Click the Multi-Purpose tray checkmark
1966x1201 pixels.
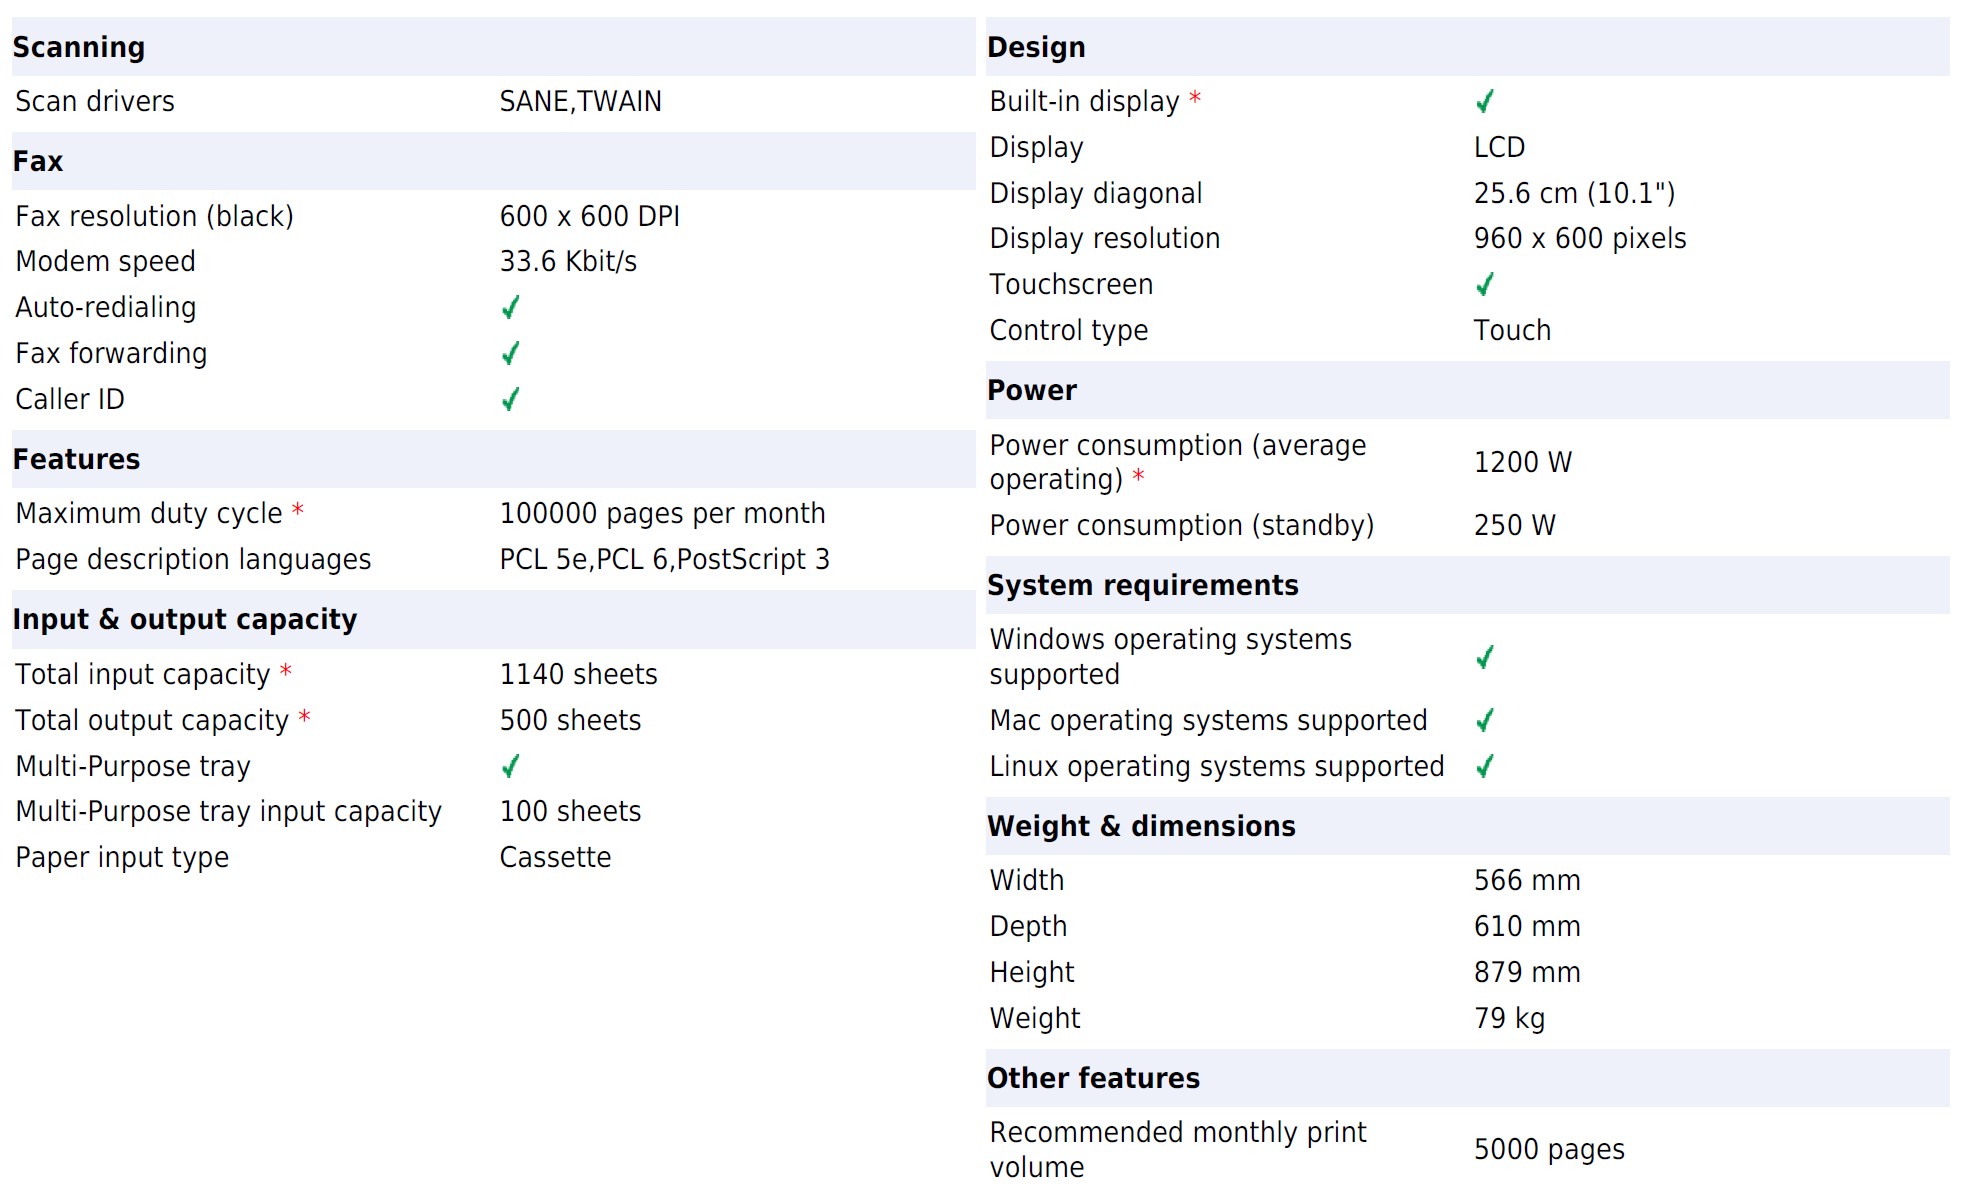(510, 767)
